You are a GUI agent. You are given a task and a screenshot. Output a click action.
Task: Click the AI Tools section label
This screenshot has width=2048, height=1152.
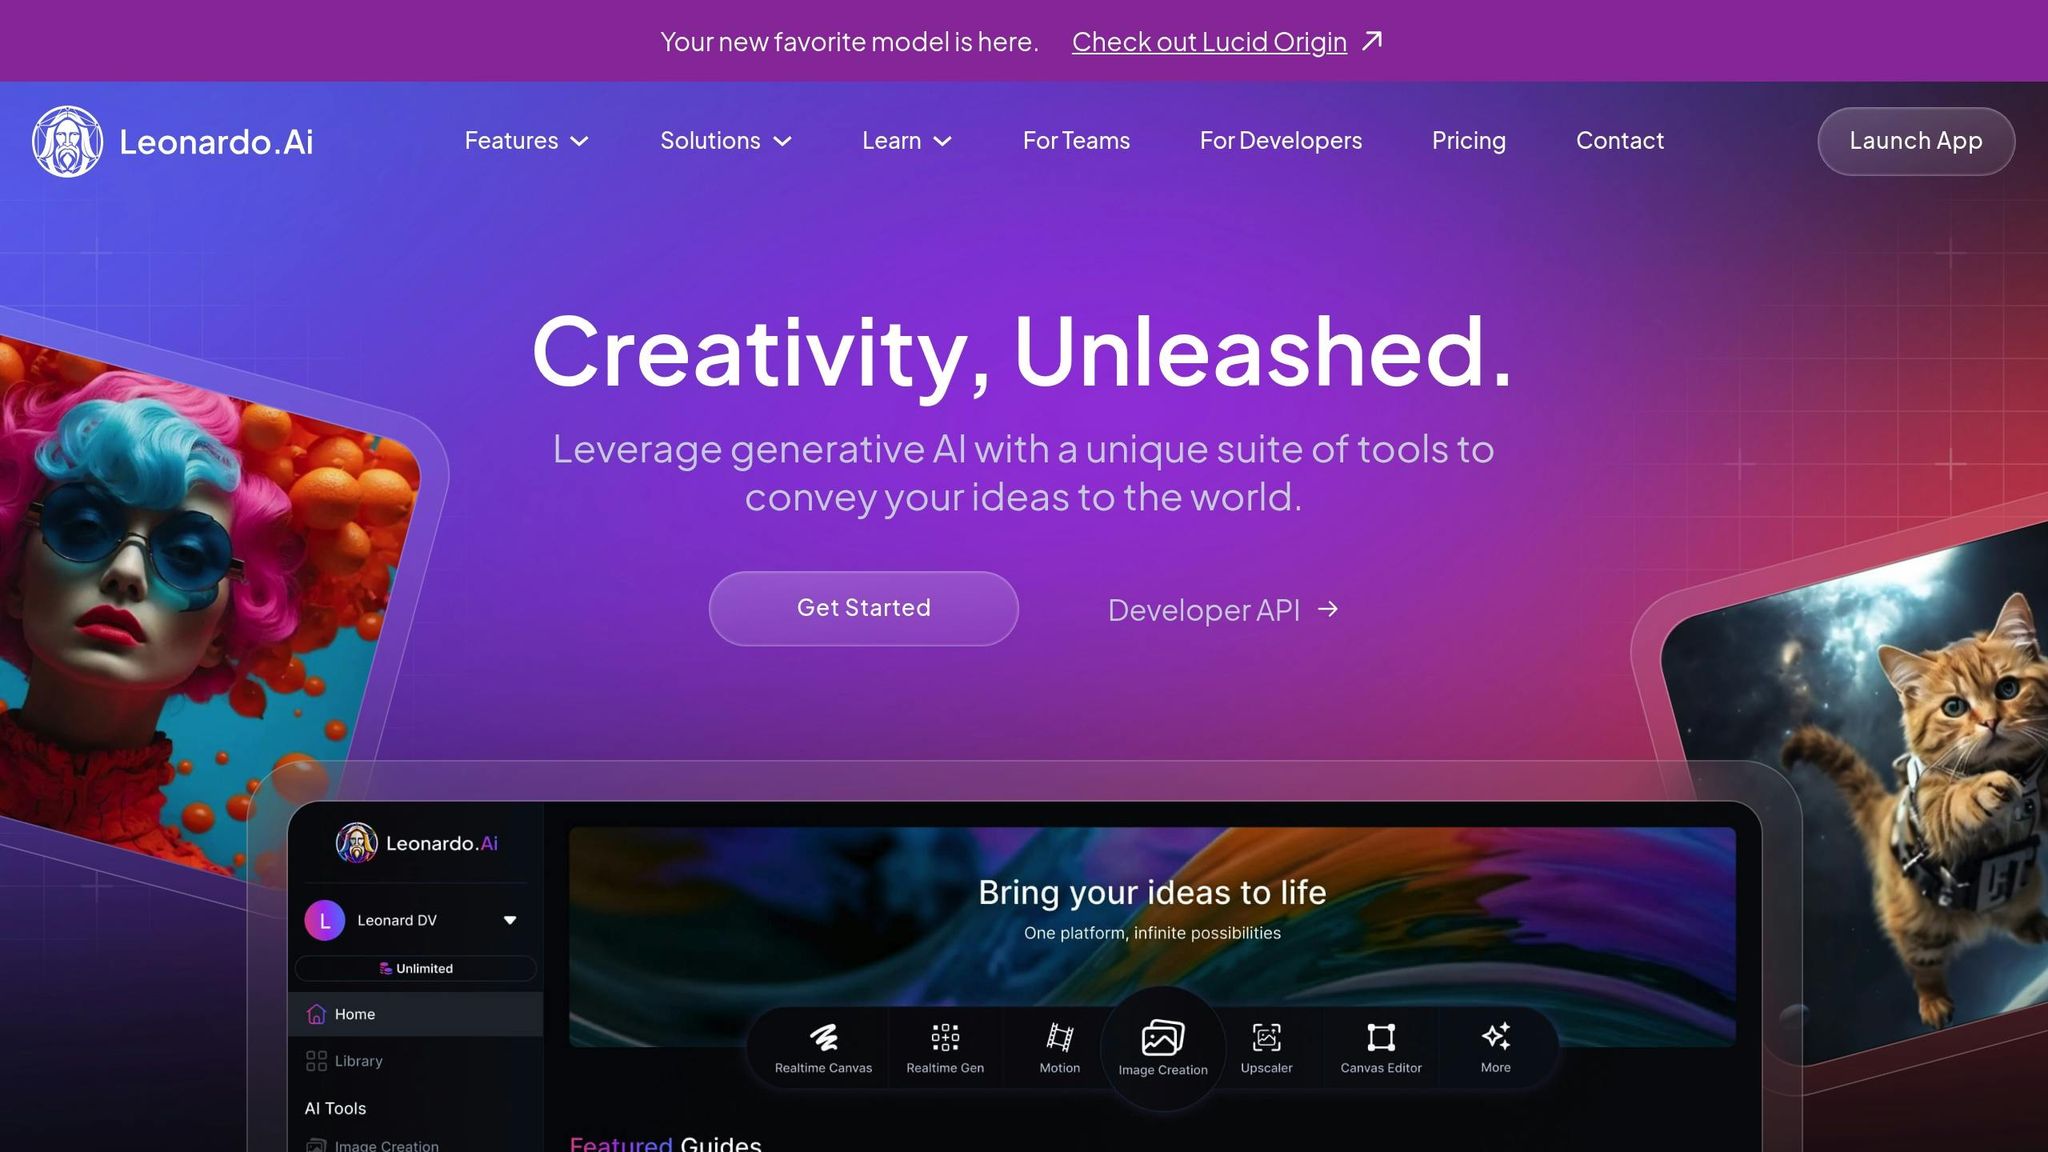click(335, 1108)
